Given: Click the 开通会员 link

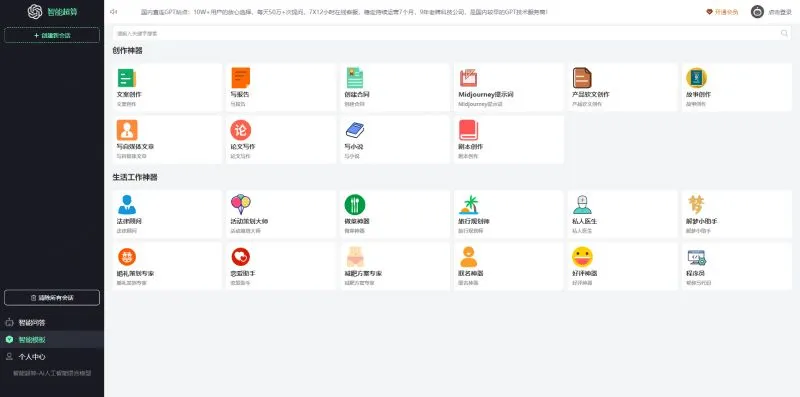Looking at the screenshot, I should tap(722, 12).
